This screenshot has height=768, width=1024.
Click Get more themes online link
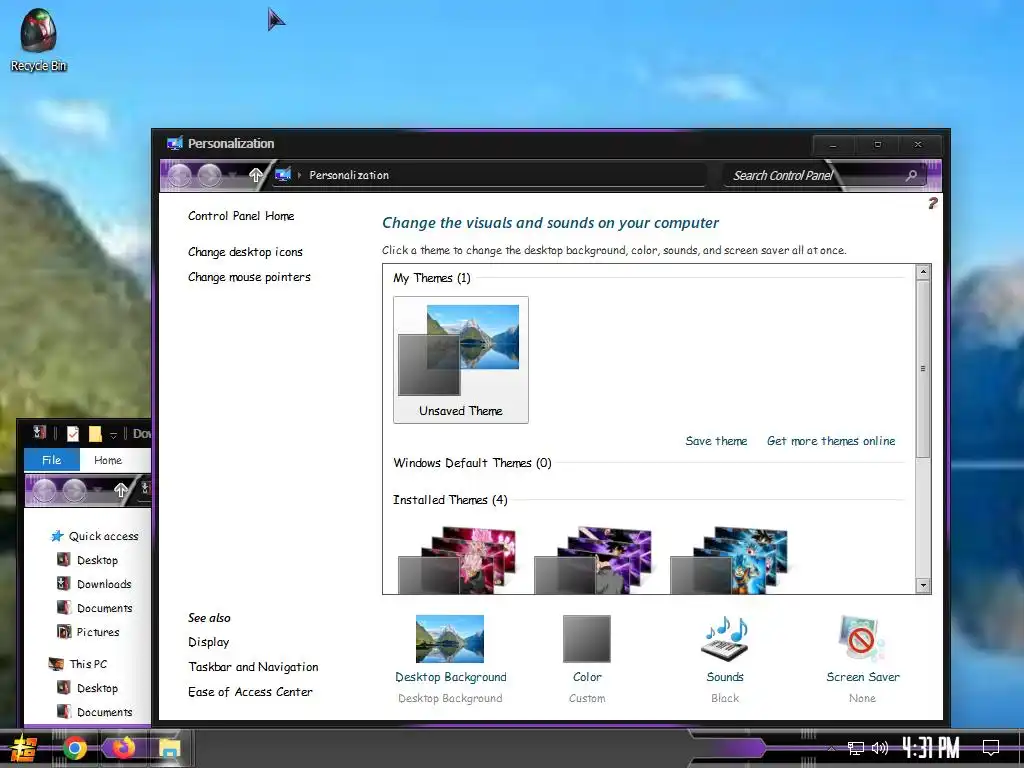click(831, 441)
